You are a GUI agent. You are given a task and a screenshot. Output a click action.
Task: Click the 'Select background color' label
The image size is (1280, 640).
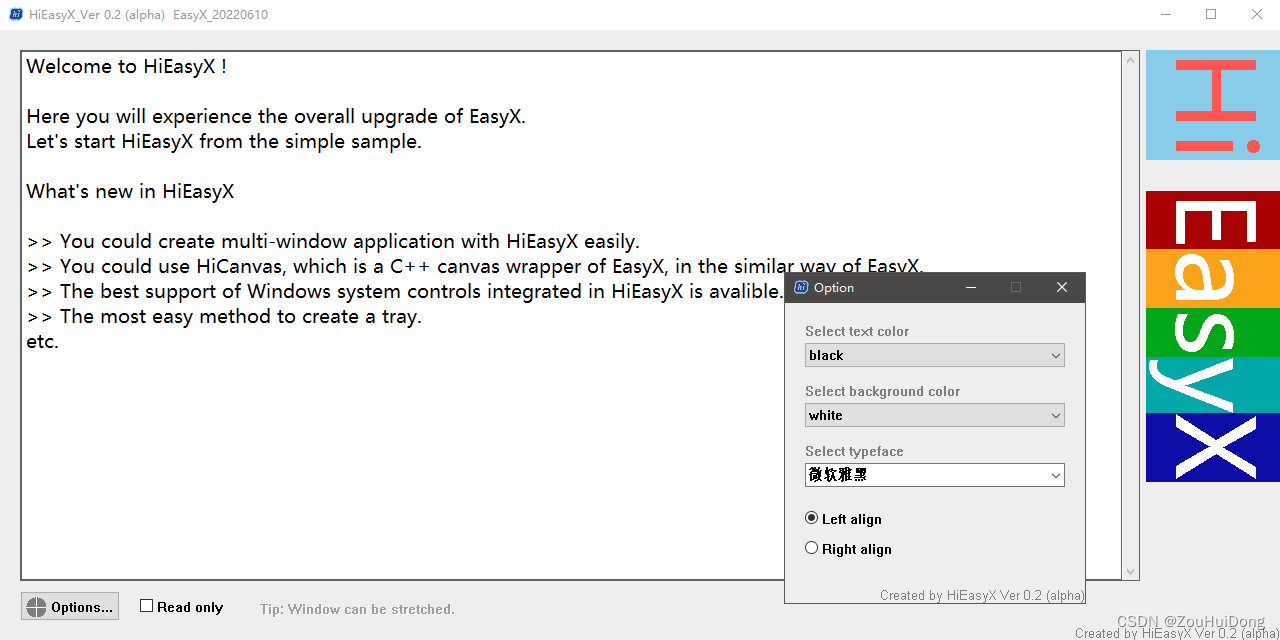[x=882, y=391]
